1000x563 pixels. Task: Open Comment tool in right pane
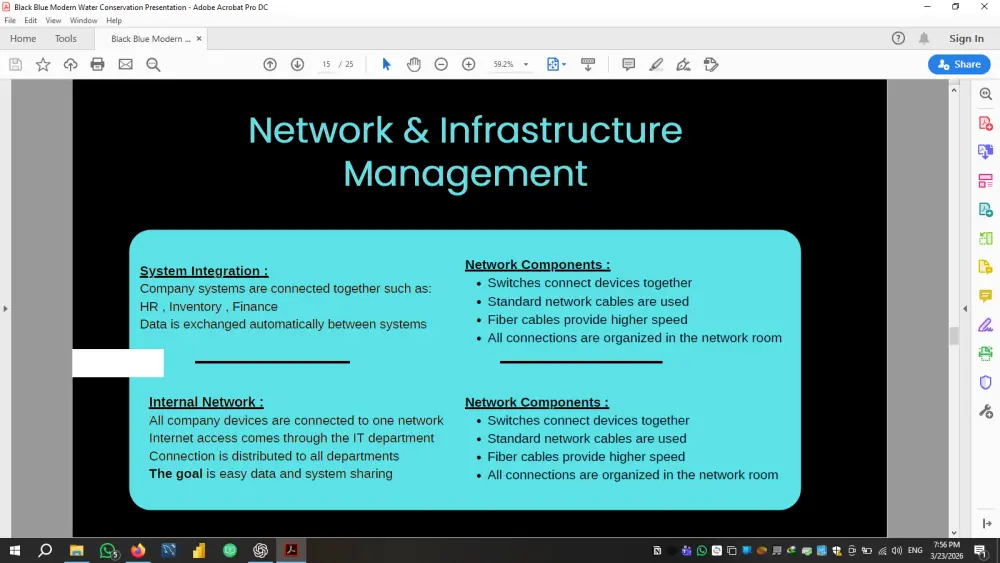(985, 296)
